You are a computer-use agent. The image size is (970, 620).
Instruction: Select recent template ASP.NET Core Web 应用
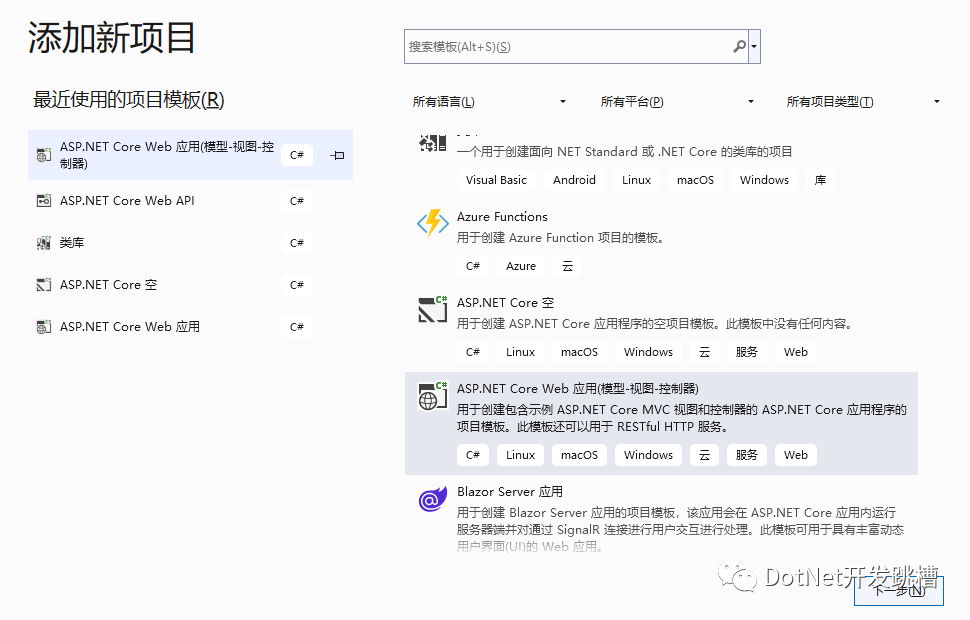[191, 327]
